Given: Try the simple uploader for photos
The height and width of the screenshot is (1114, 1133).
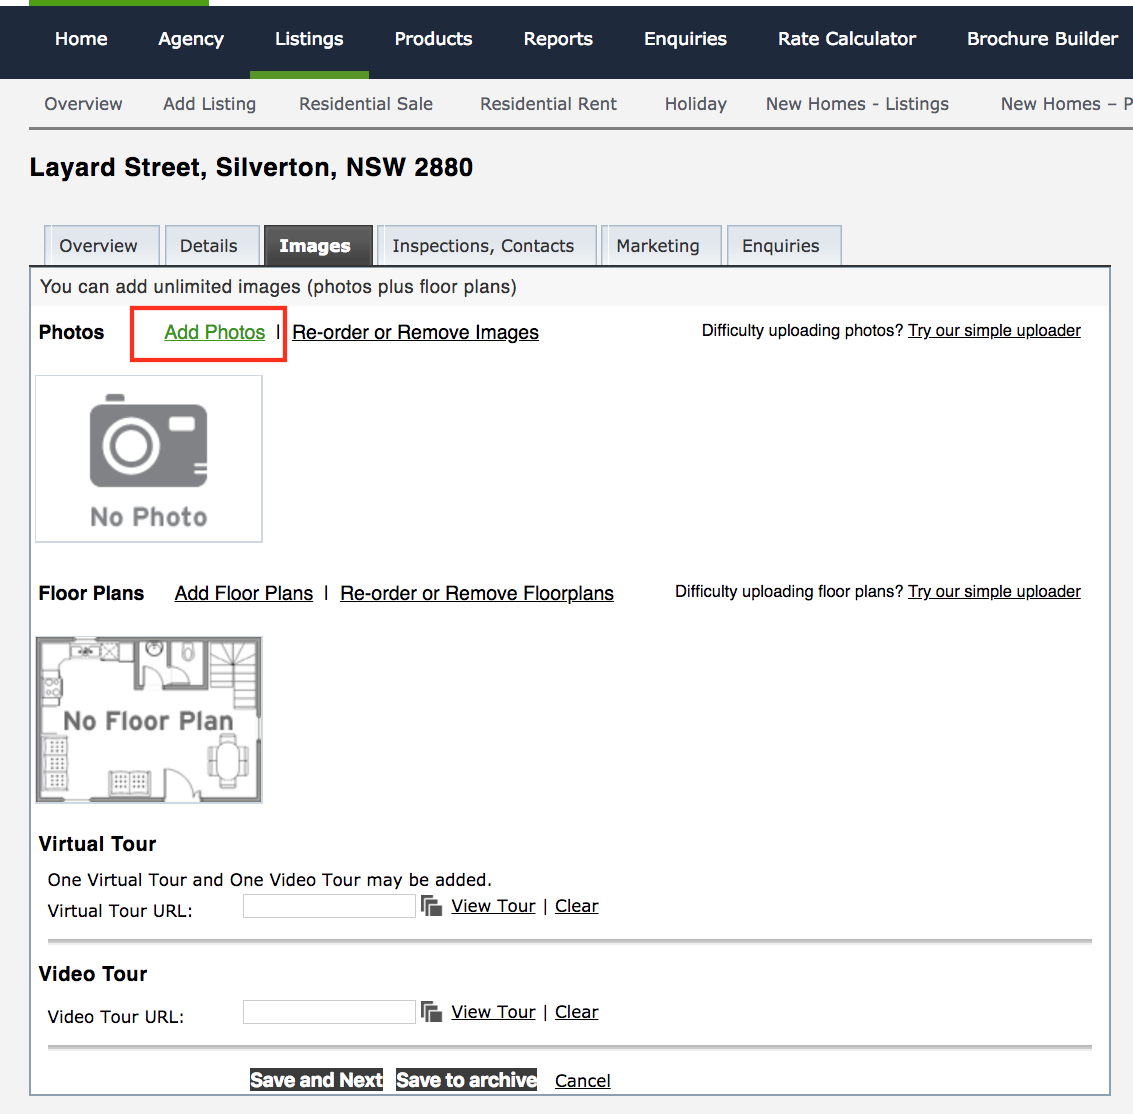Looking at the screenshot, I should 994,330.
